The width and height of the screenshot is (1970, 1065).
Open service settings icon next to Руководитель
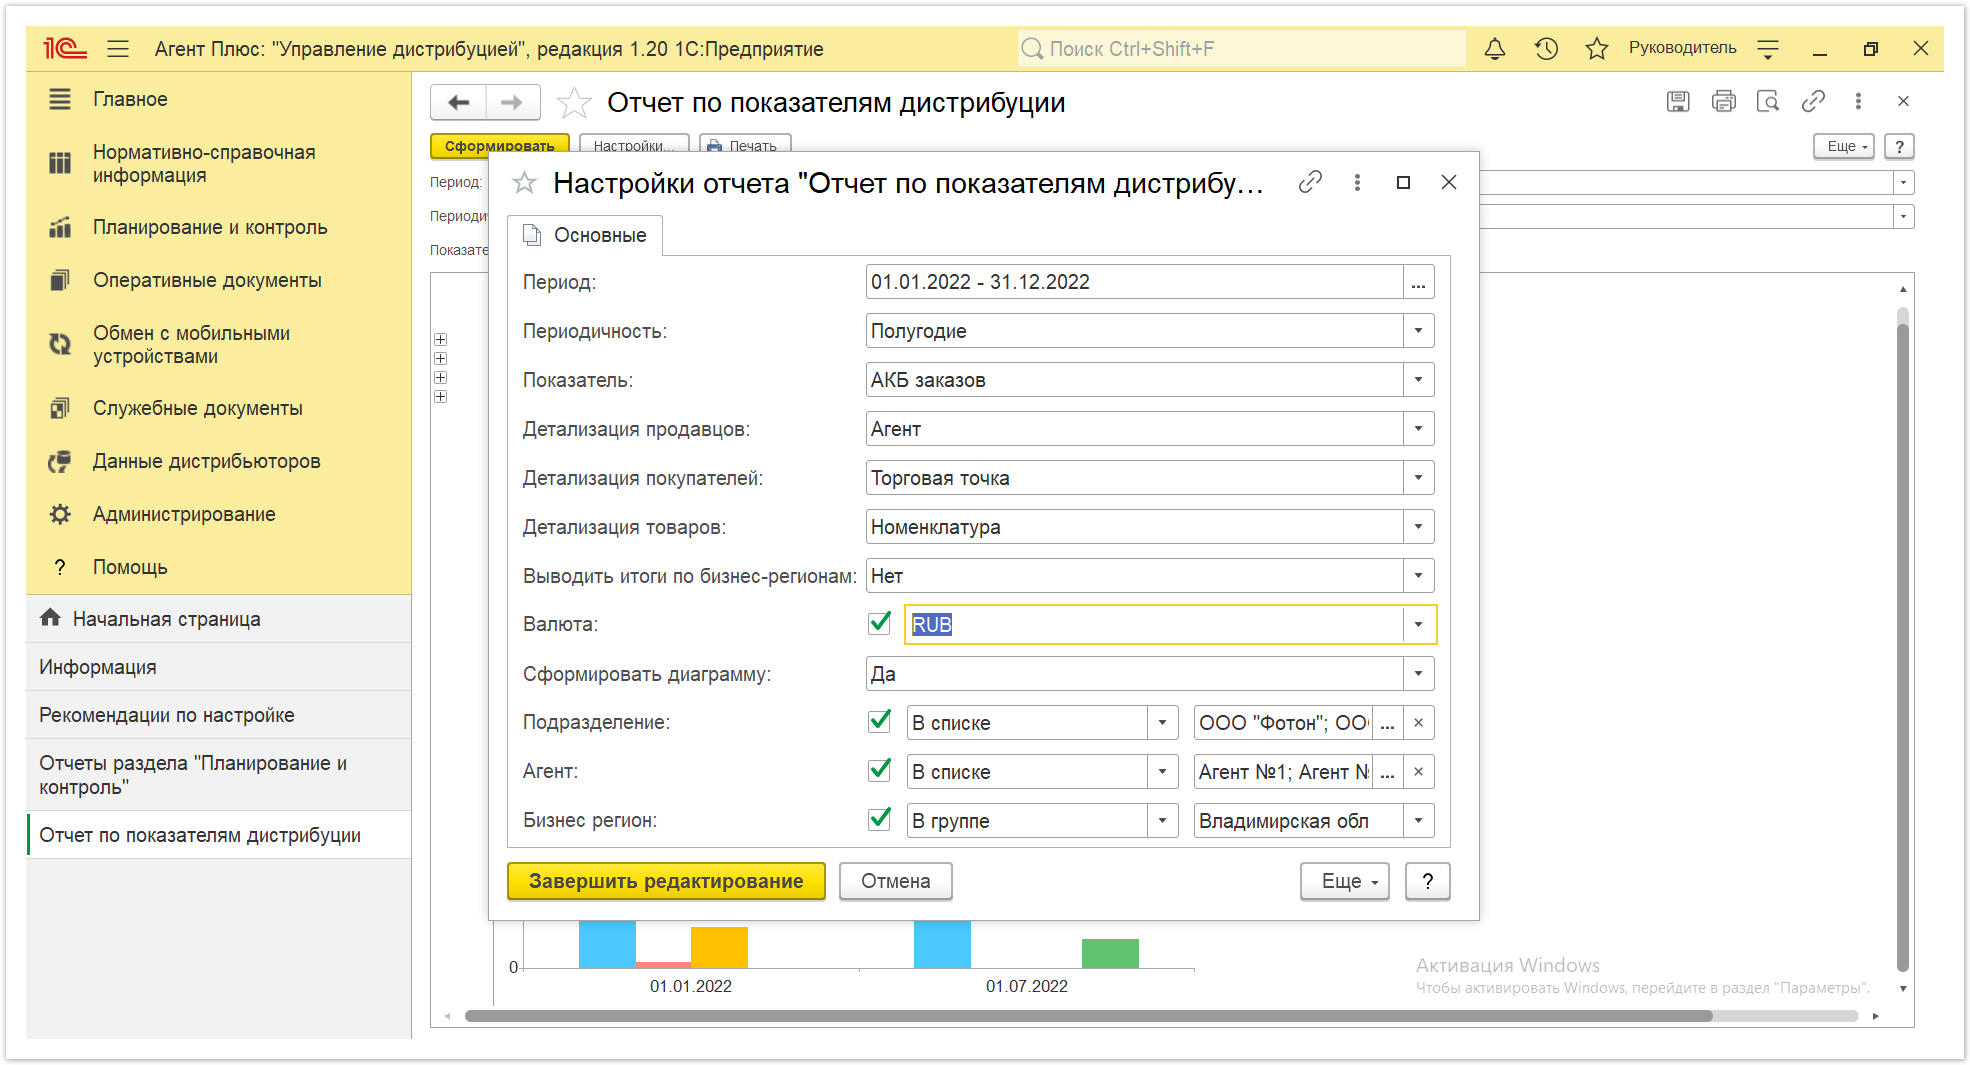[x=1768, y=48]
